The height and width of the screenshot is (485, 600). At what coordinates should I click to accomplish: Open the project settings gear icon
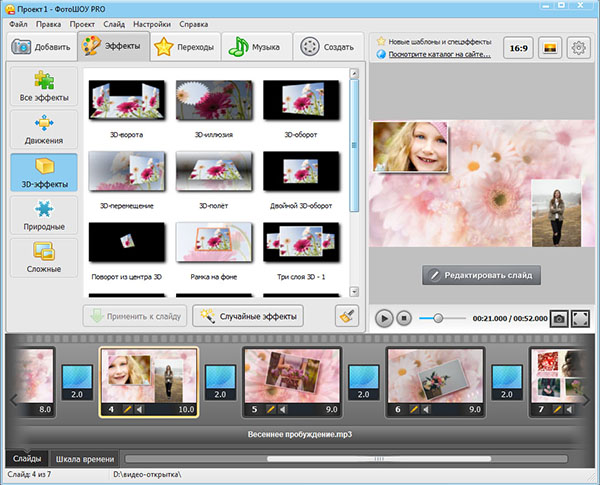point(578,47)
